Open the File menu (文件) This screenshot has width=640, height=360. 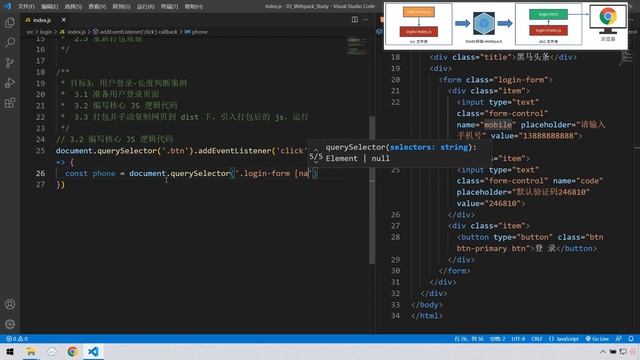tap(26, 7)
